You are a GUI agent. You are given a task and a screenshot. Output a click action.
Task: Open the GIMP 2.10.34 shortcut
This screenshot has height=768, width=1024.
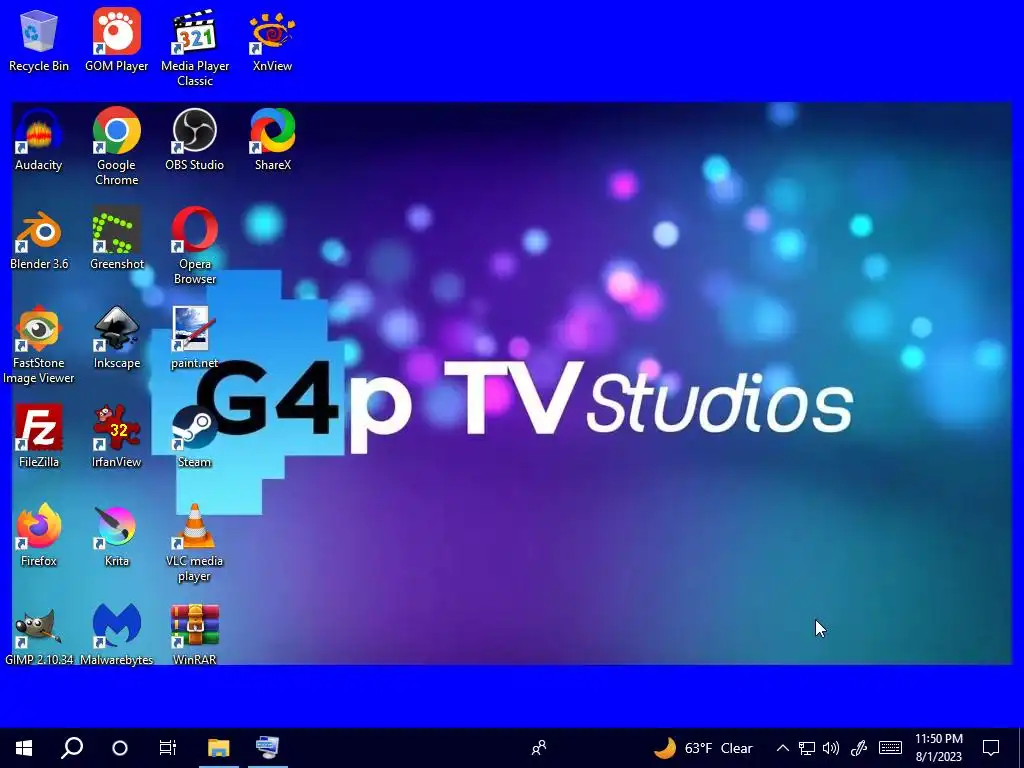[39, 635]
